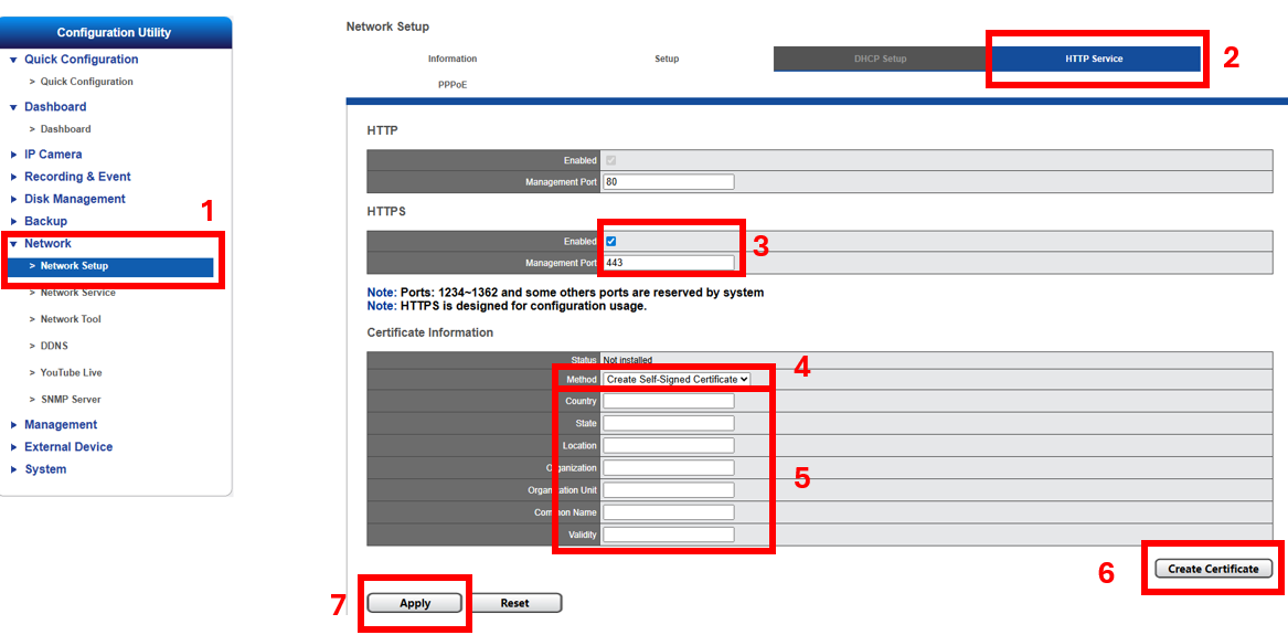1288x635 pixels.
Task: Click the HTTPS Management Port field
Action: tap(669, 263)
